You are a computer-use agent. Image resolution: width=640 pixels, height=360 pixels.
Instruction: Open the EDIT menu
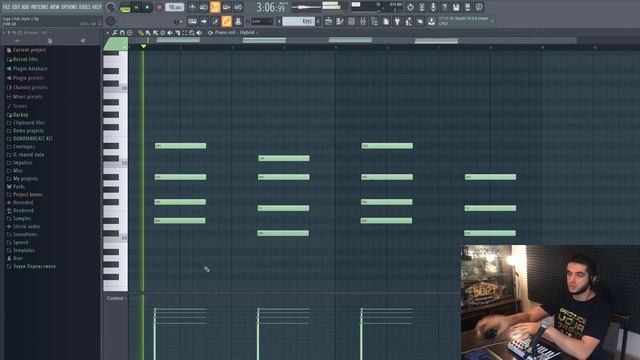tap(16, 7)
